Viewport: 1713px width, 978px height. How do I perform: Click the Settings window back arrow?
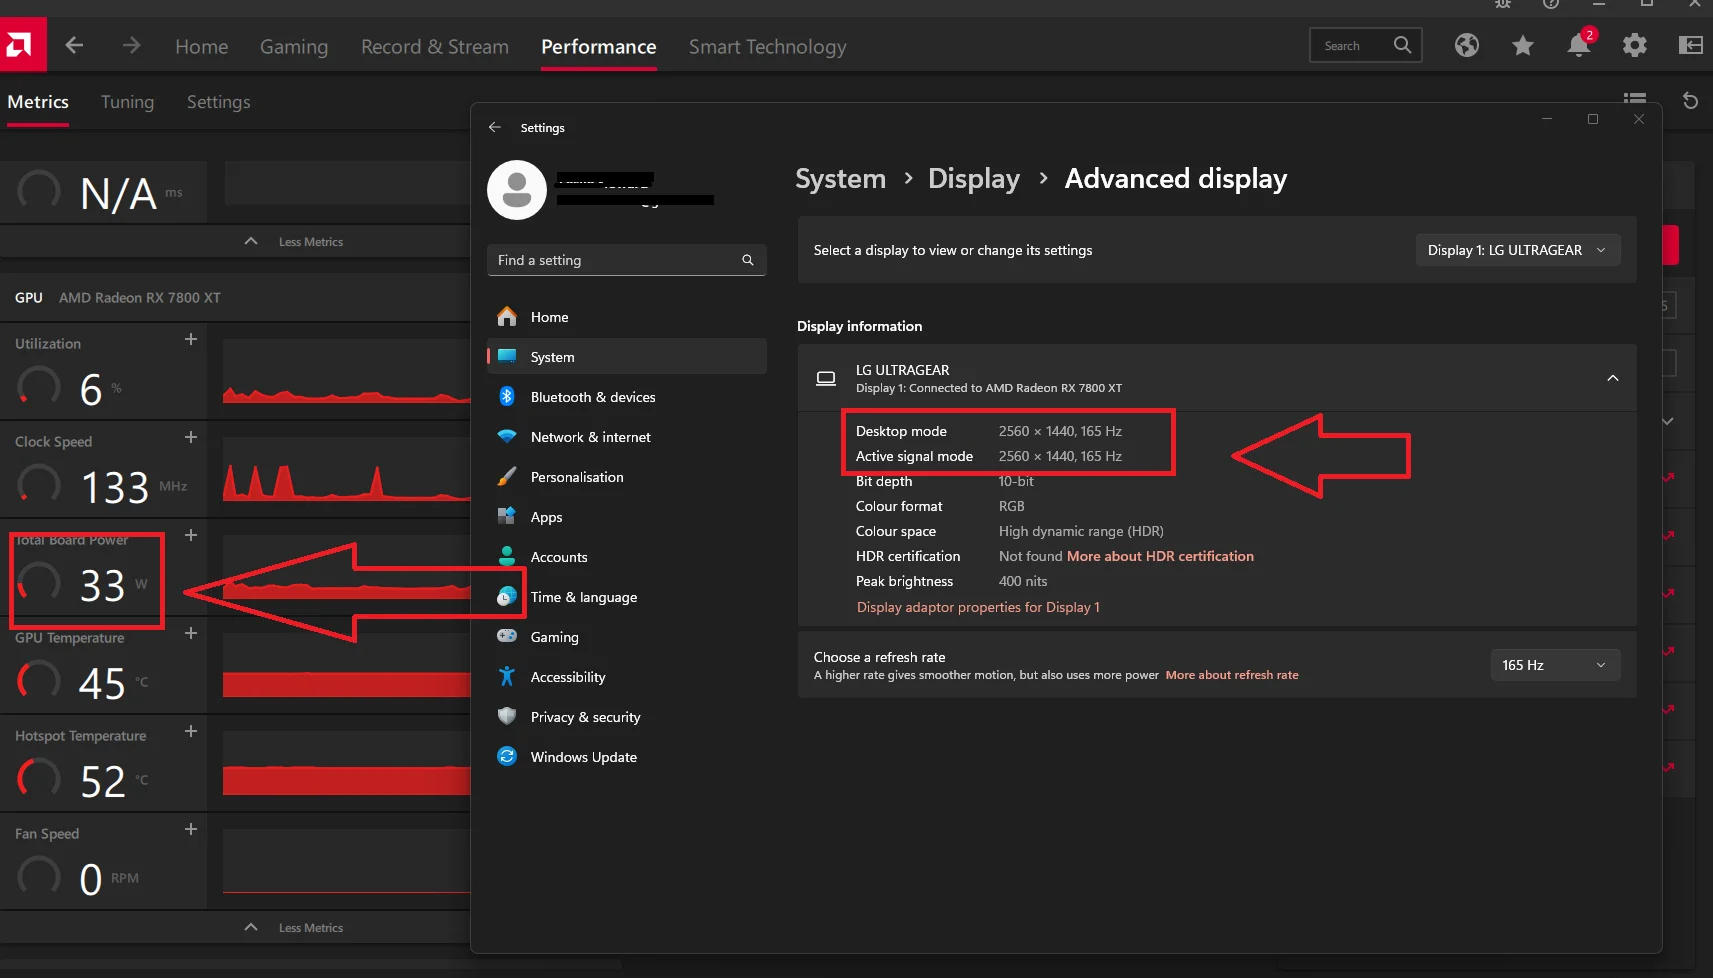[494, 127]
